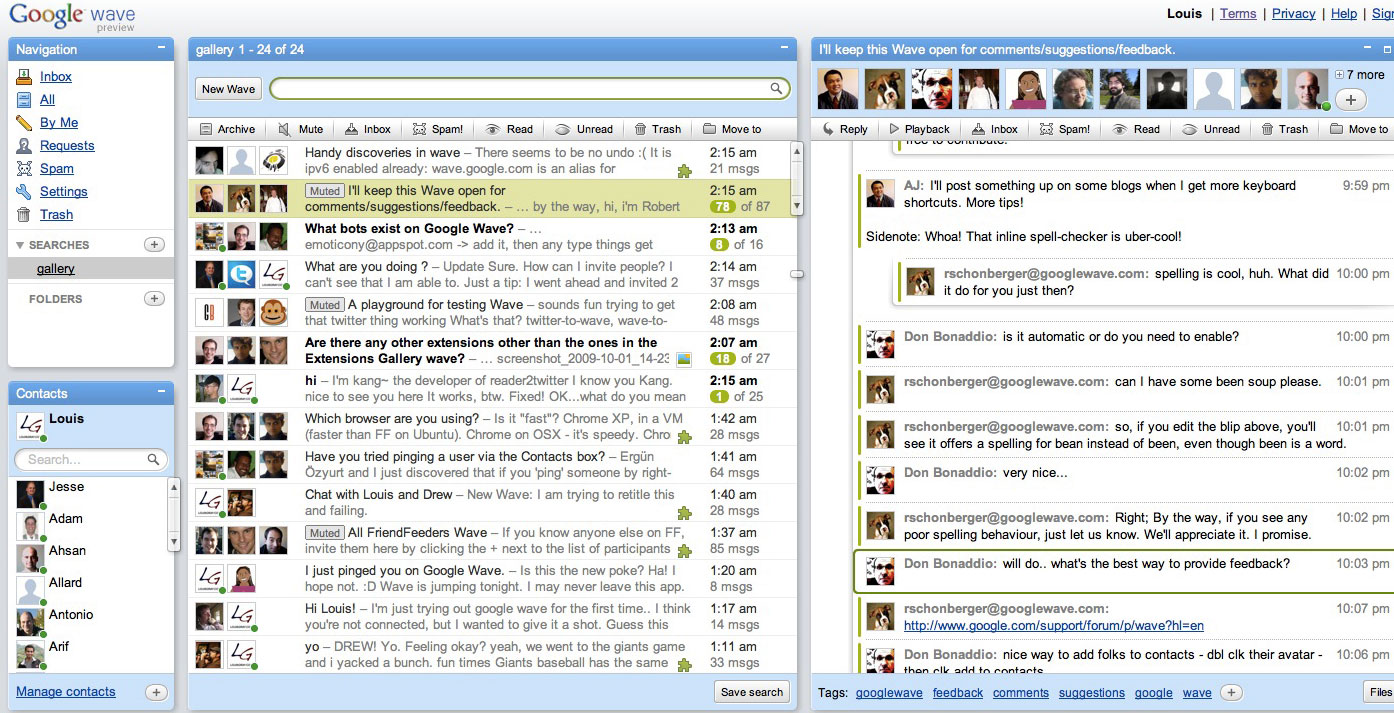The image size is (1394, 713).
Task: Add a participant with the plus button
Action: click(x=1351, y=99)
